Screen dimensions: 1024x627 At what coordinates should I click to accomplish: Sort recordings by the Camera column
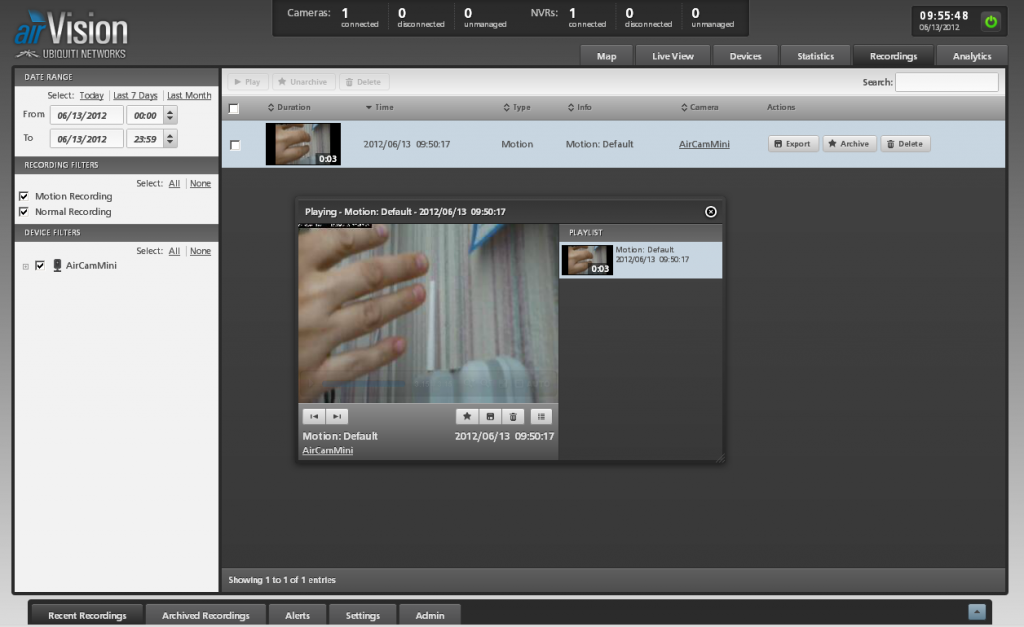[699, 107]
